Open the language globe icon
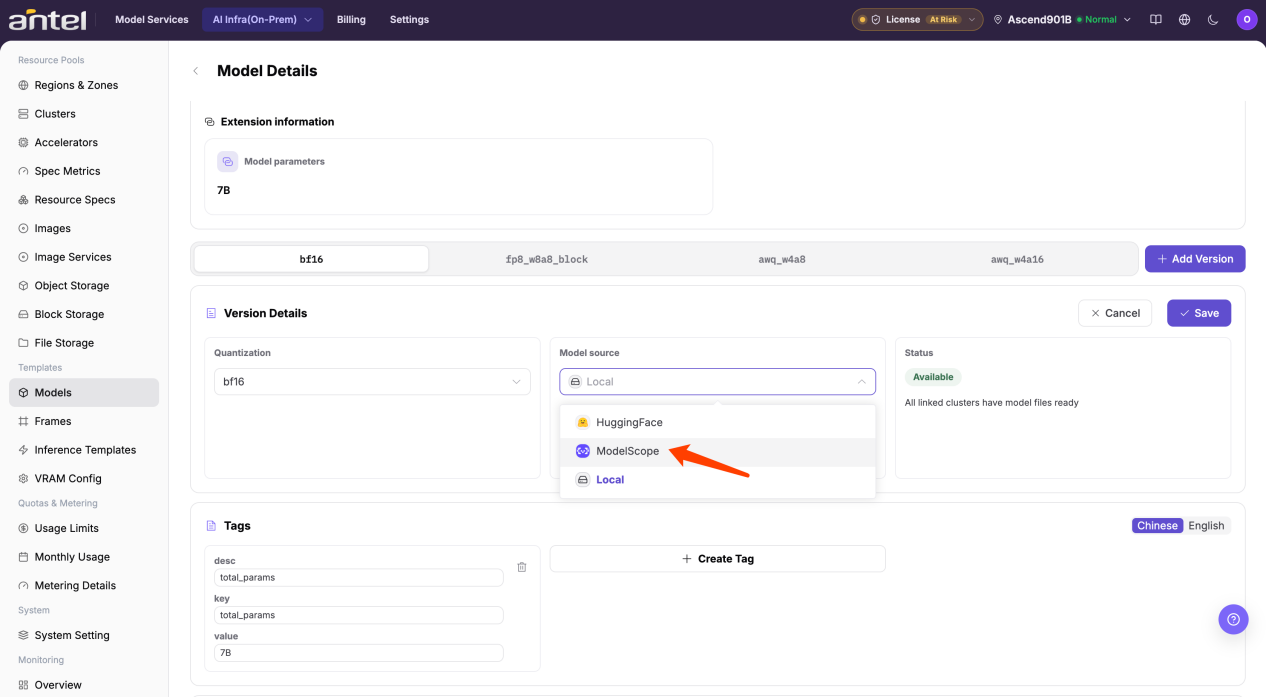Image resolution: width=1266 pixels, height=697 pixels. pyautogui.click(x=1185, y=19)
